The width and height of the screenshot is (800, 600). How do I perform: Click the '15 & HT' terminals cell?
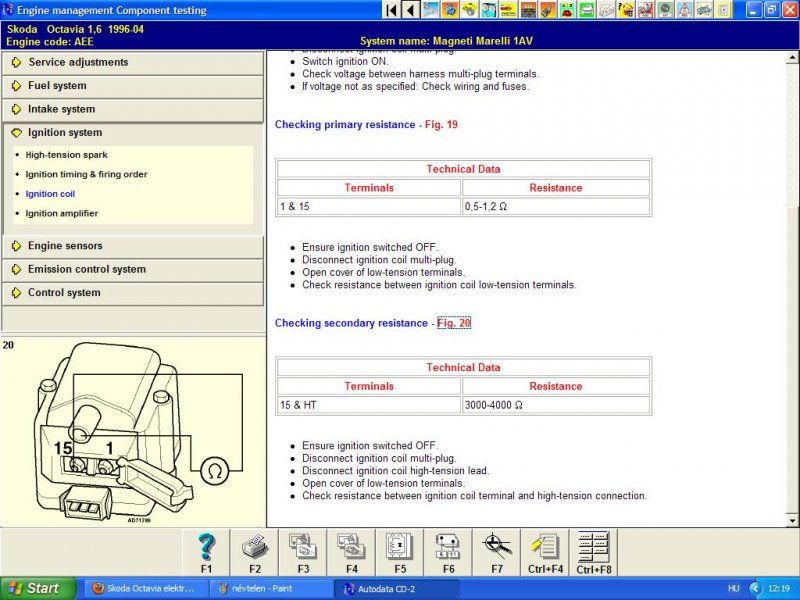[368, 405]
